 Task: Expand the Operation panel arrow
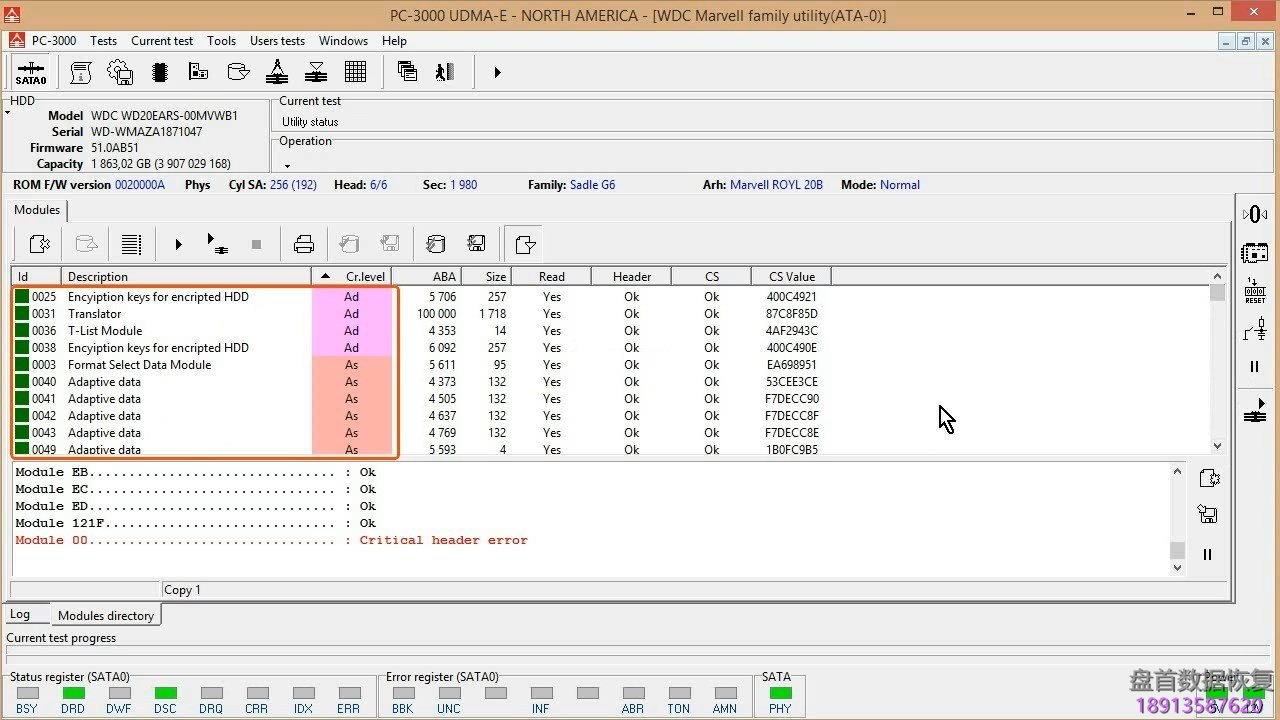pos(287,166)
